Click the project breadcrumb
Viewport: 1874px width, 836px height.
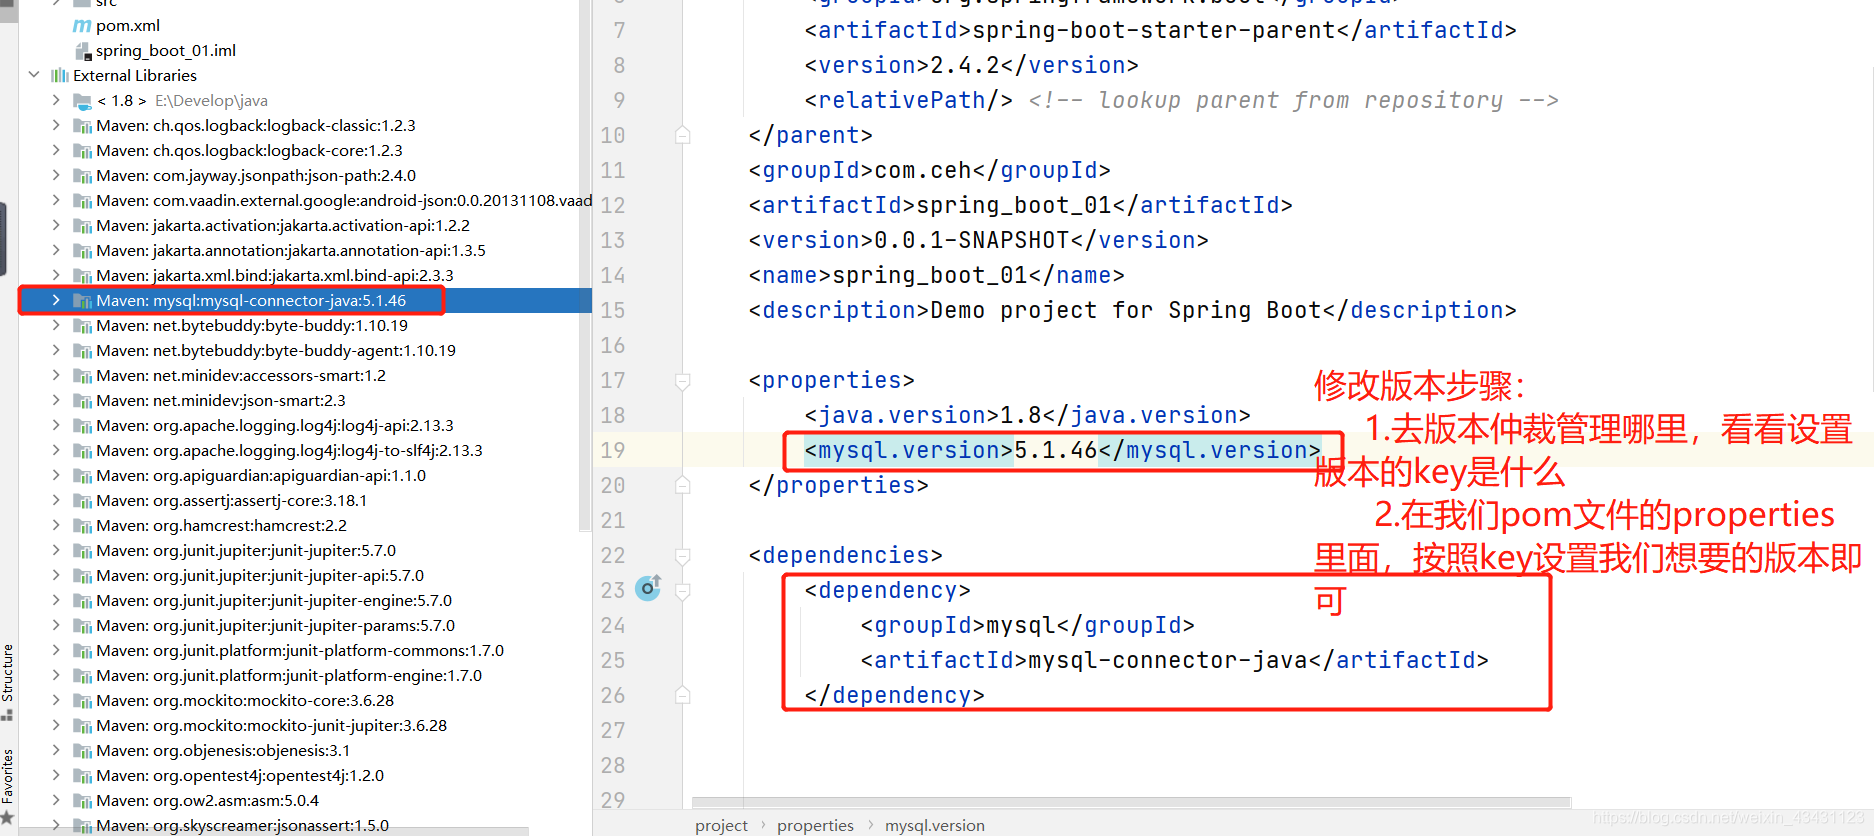coord(721,825)
